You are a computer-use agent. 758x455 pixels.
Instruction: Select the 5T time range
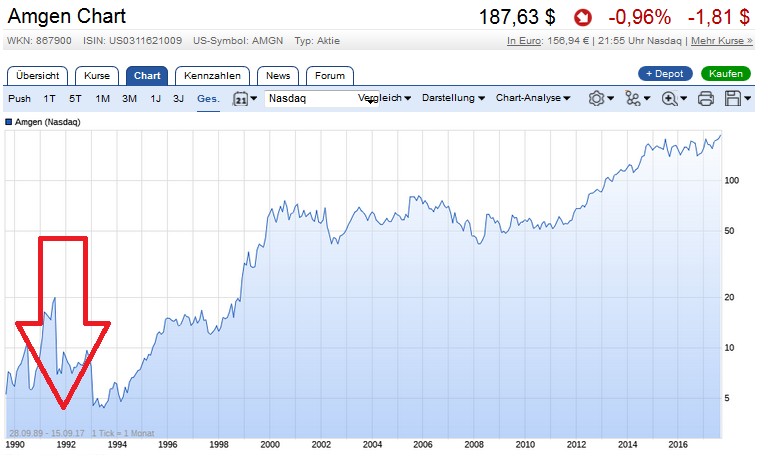click(x=75, y=99)
